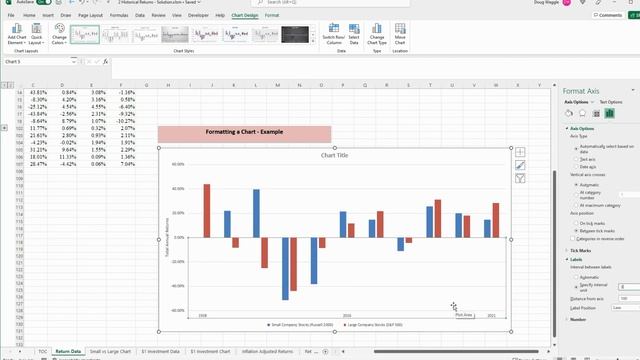Select the Date axis radio button
This screenshot has height=360, width=640.
576,167
